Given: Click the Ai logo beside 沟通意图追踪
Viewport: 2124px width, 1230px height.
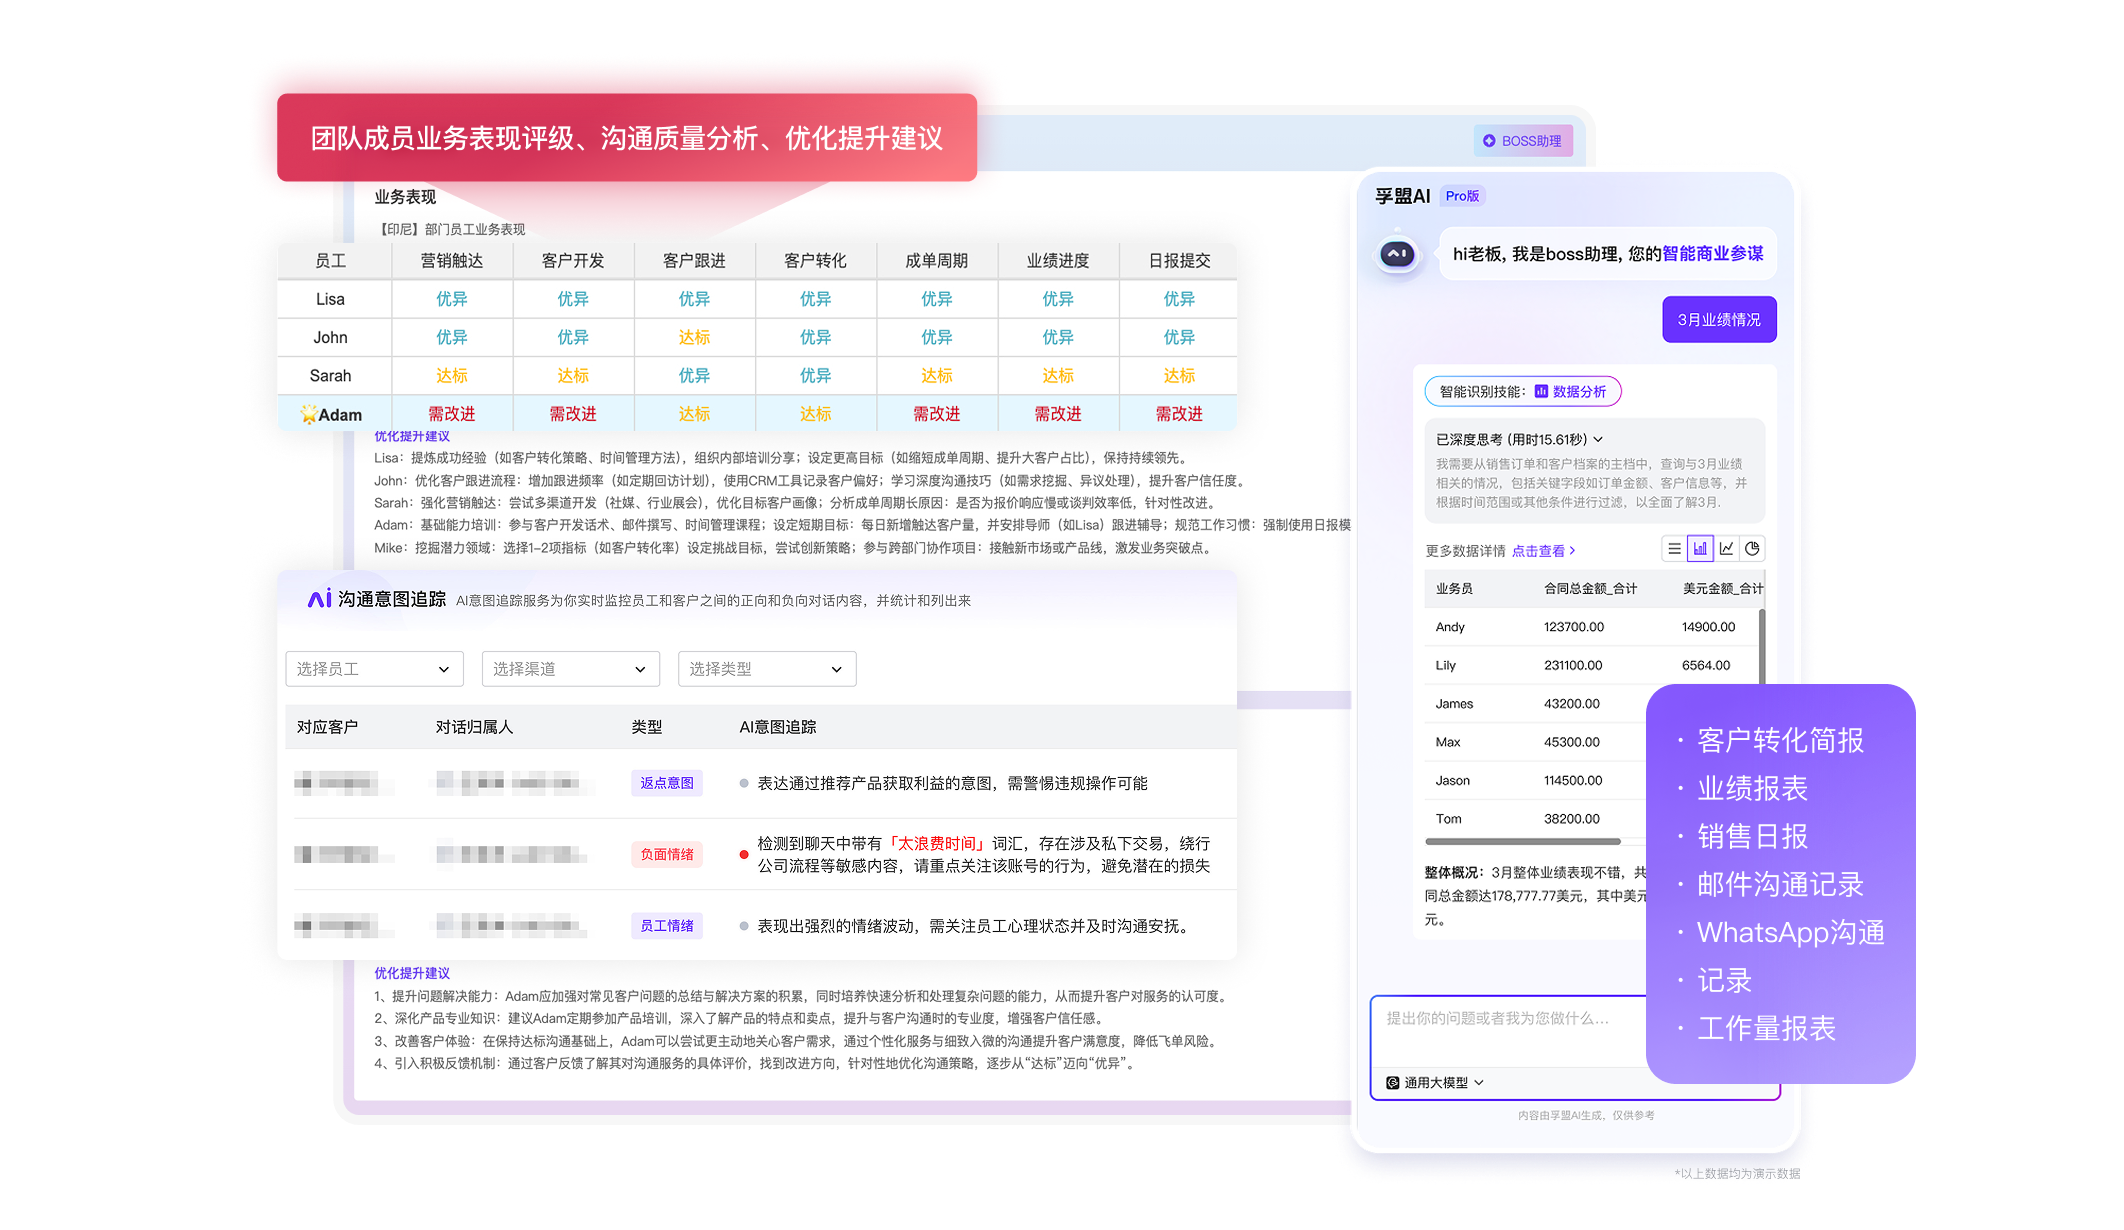Looking at the screenshot, I should 319,599.
